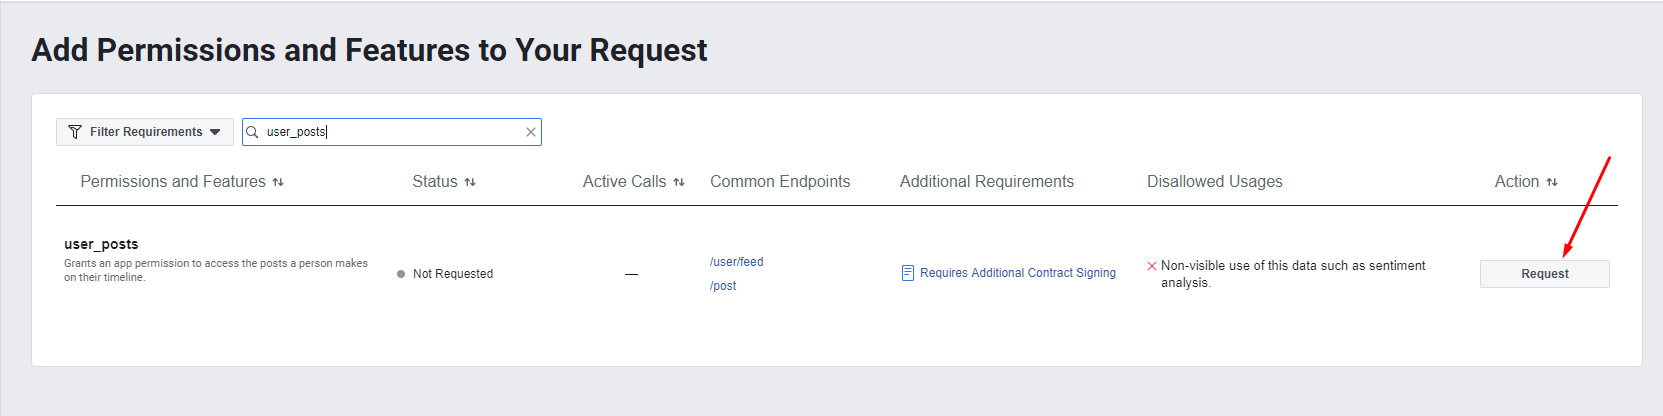Click the grey dot beside Not Requested

(401, 274)
